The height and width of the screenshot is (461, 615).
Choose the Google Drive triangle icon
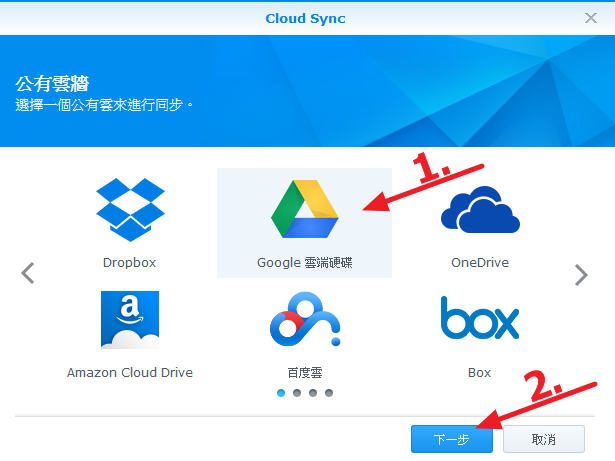point(305,209)
